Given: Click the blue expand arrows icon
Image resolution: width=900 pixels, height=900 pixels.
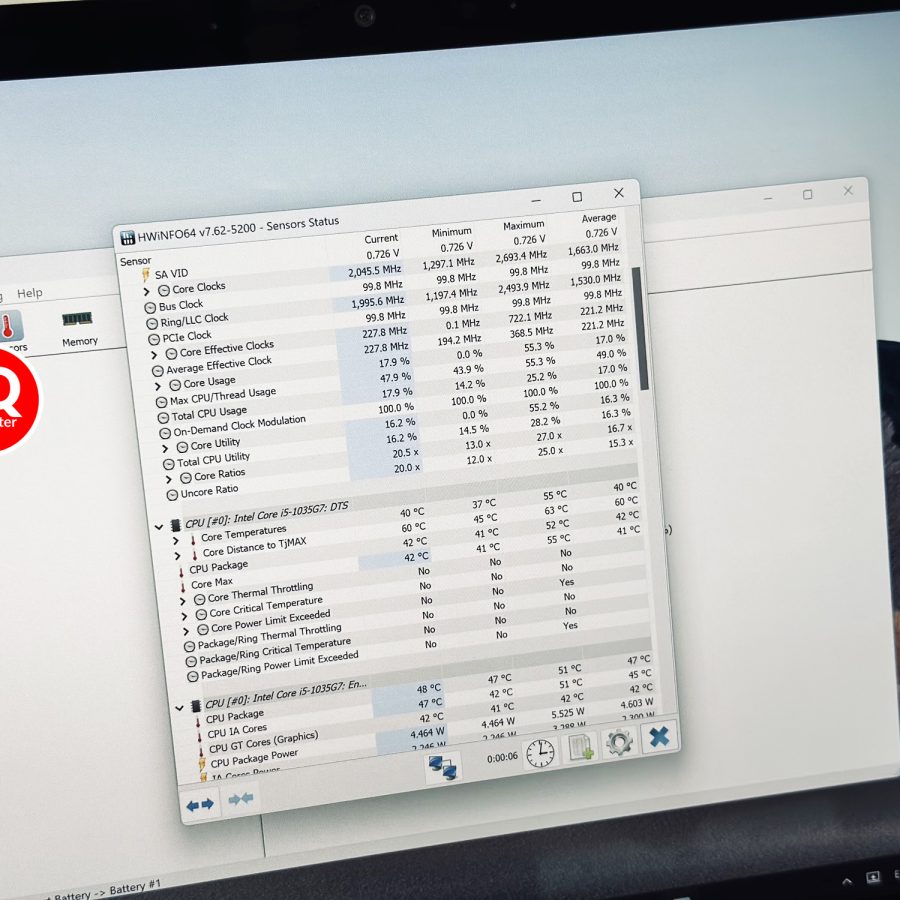Looking at the screenshot, I should pyautogui.click(x=200, y=805).
